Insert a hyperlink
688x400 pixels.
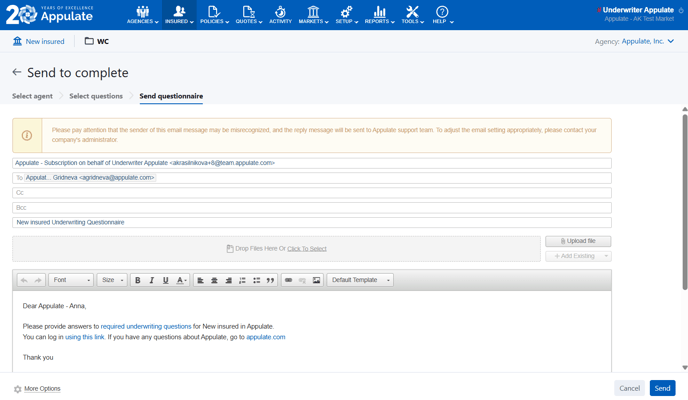point(288,280)
